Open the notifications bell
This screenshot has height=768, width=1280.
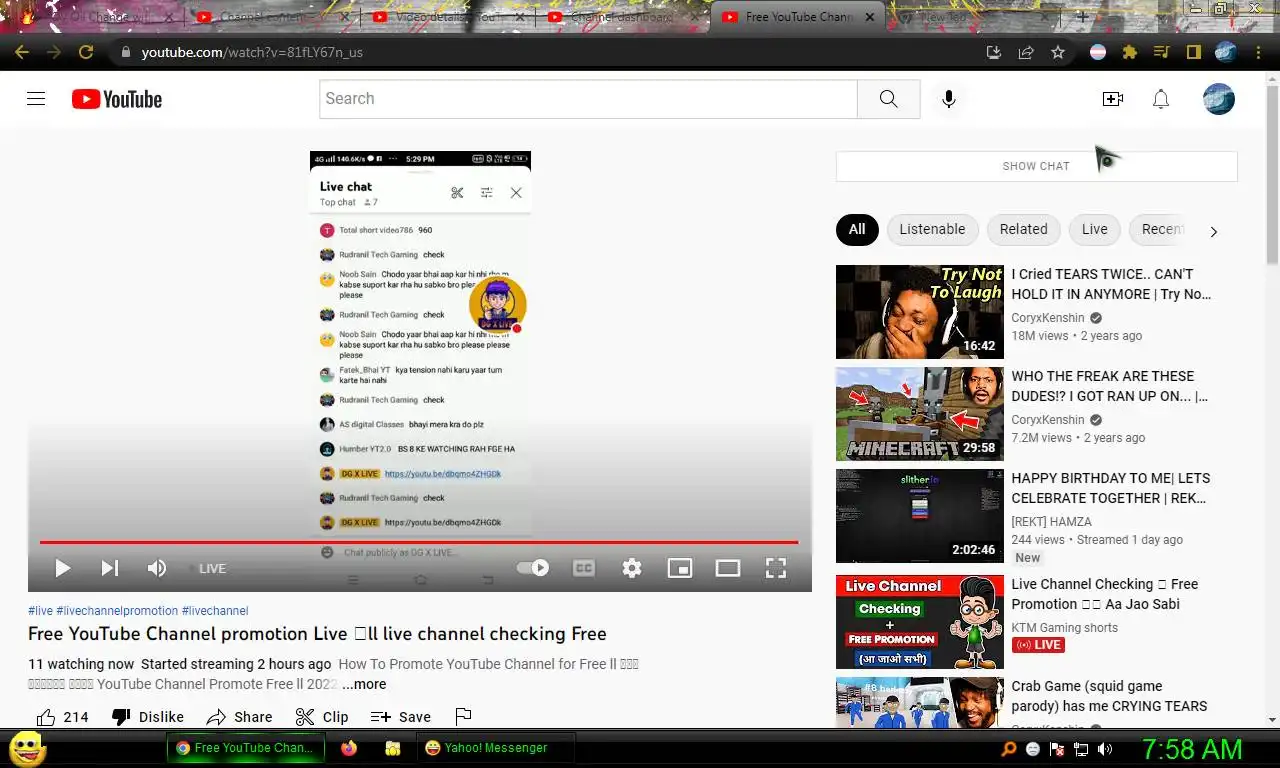(1161, 99)
